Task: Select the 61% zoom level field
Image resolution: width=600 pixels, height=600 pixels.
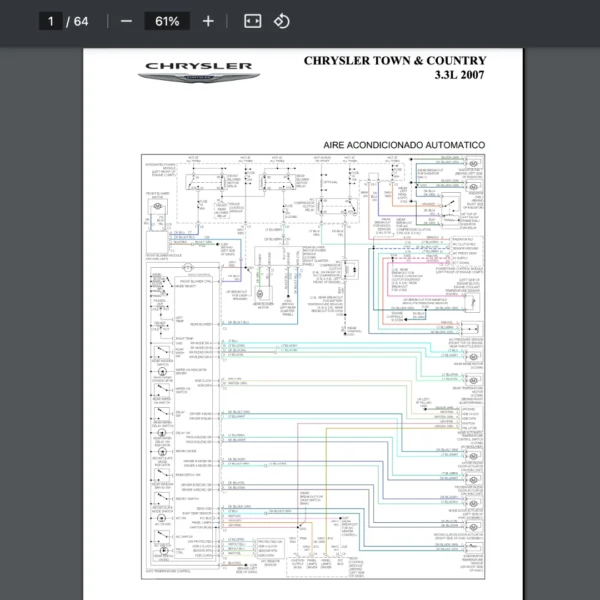Action: point(167,21)
